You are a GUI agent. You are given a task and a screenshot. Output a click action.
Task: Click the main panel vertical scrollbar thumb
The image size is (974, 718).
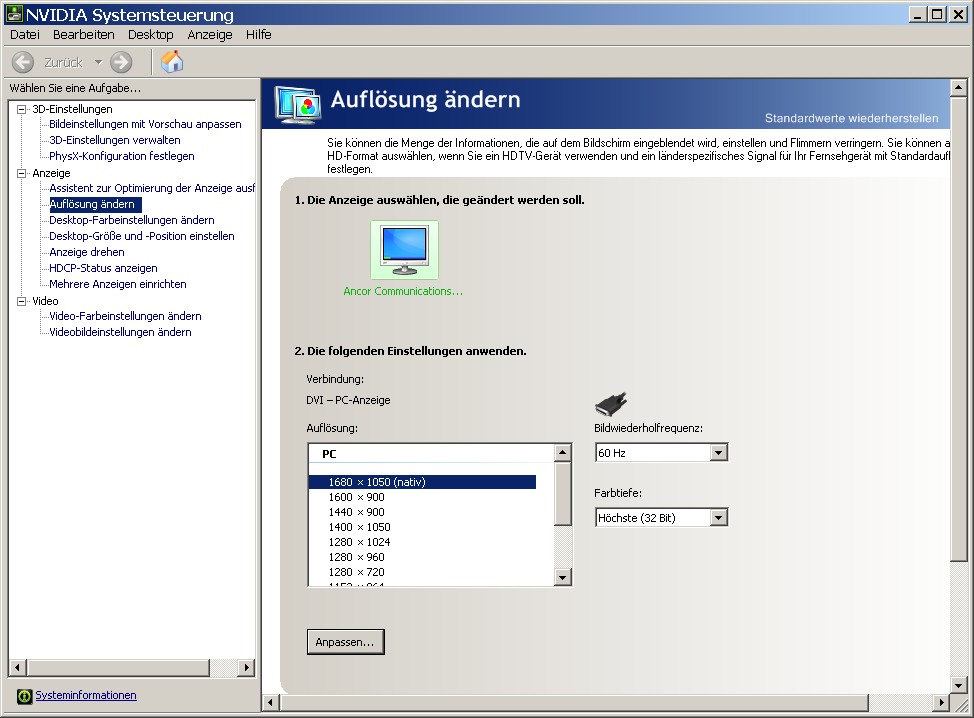click(x=958, y=329)
